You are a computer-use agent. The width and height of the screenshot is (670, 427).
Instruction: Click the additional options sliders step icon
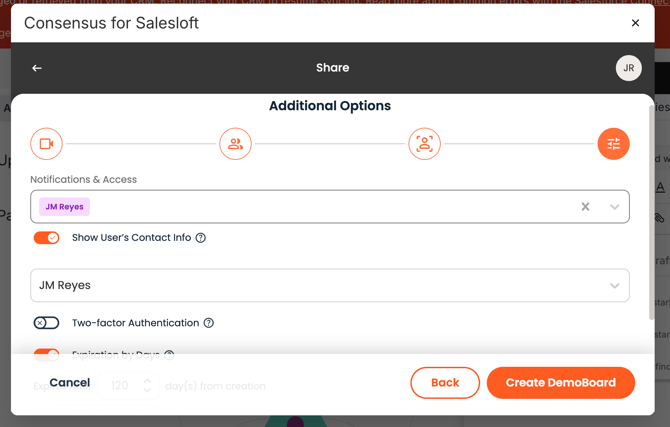tap(614, 144)
